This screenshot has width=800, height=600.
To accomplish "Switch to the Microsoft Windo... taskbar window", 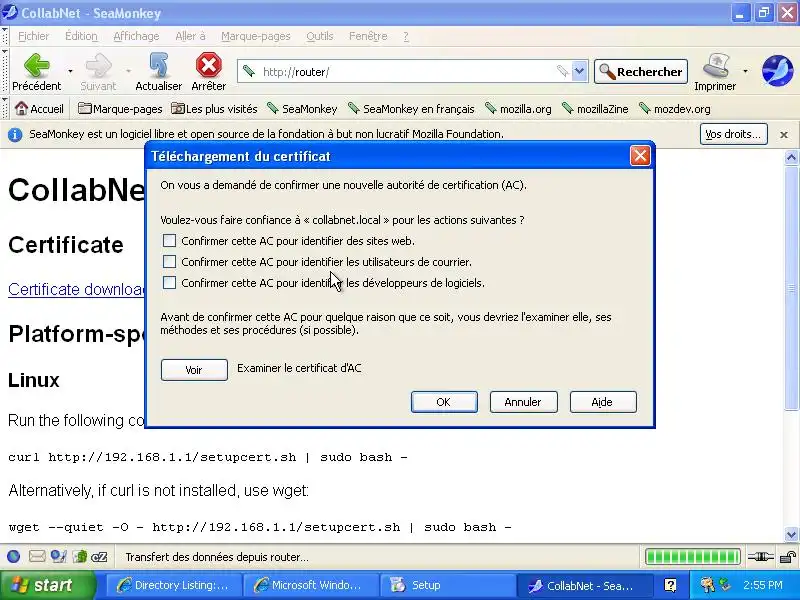I will click(310, 585).
